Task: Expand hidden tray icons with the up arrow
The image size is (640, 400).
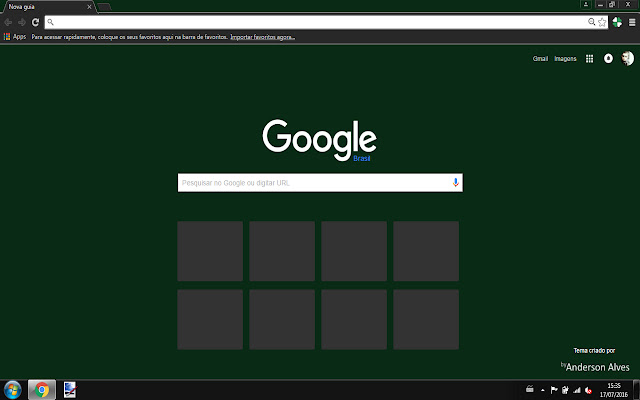Action: pyautogui.click(x=542, y=390)
